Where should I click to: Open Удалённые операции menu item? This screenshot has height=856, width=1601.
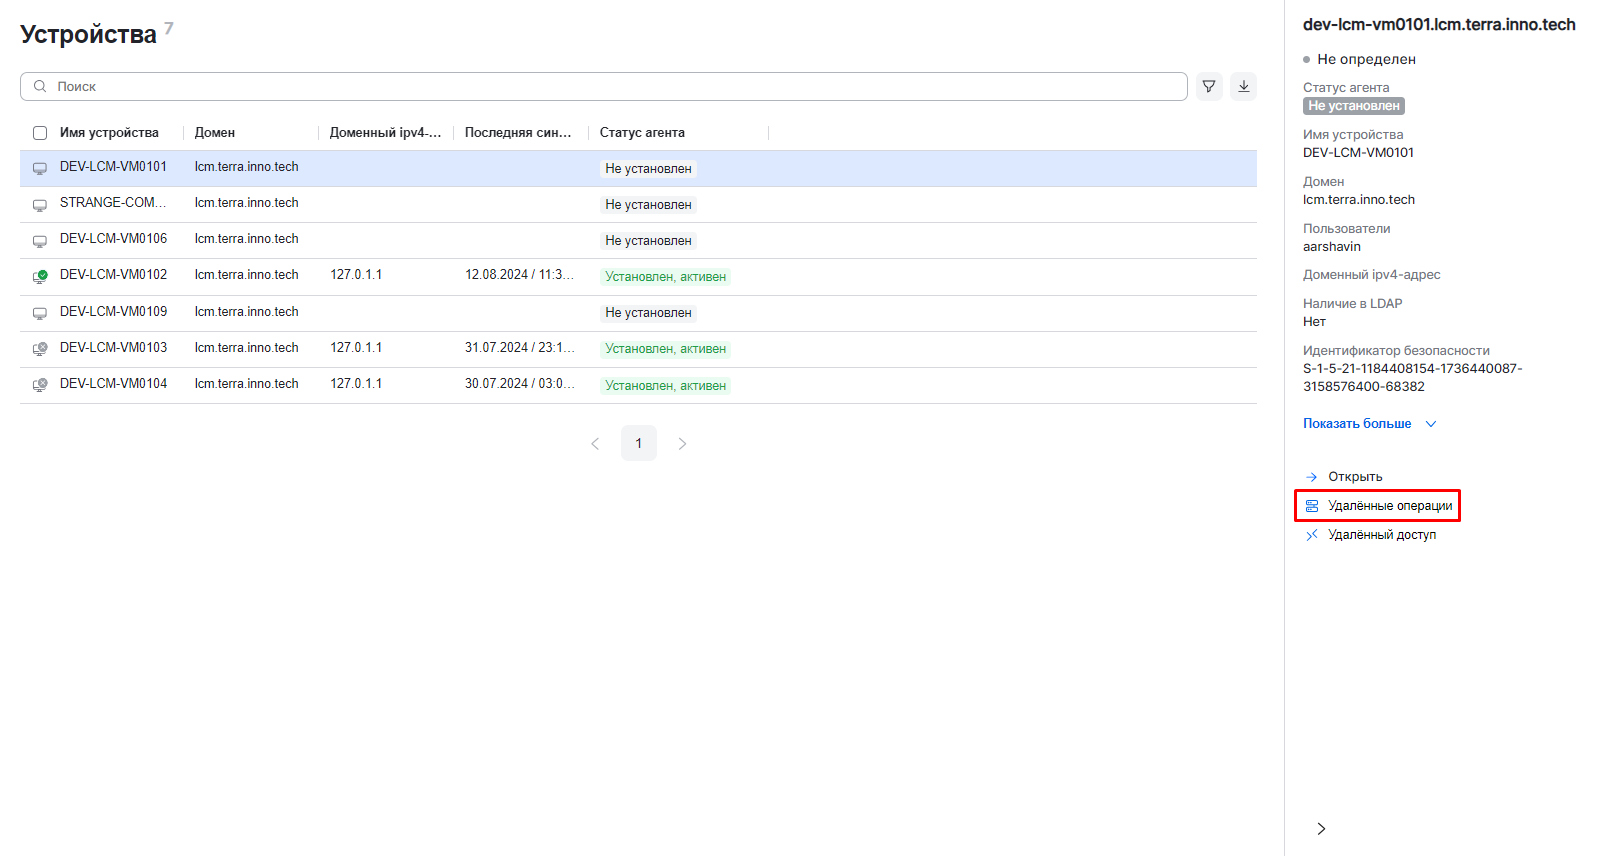coord(1389,506)
